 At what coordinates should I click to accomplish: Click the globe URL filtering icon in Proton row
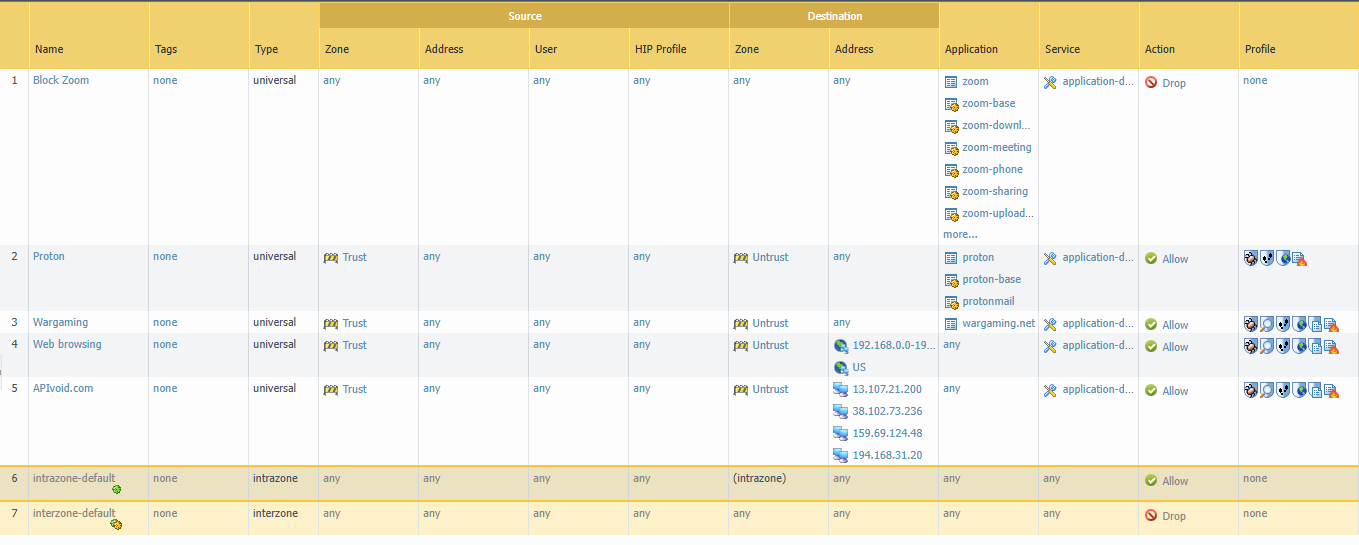click(1283, 258)
